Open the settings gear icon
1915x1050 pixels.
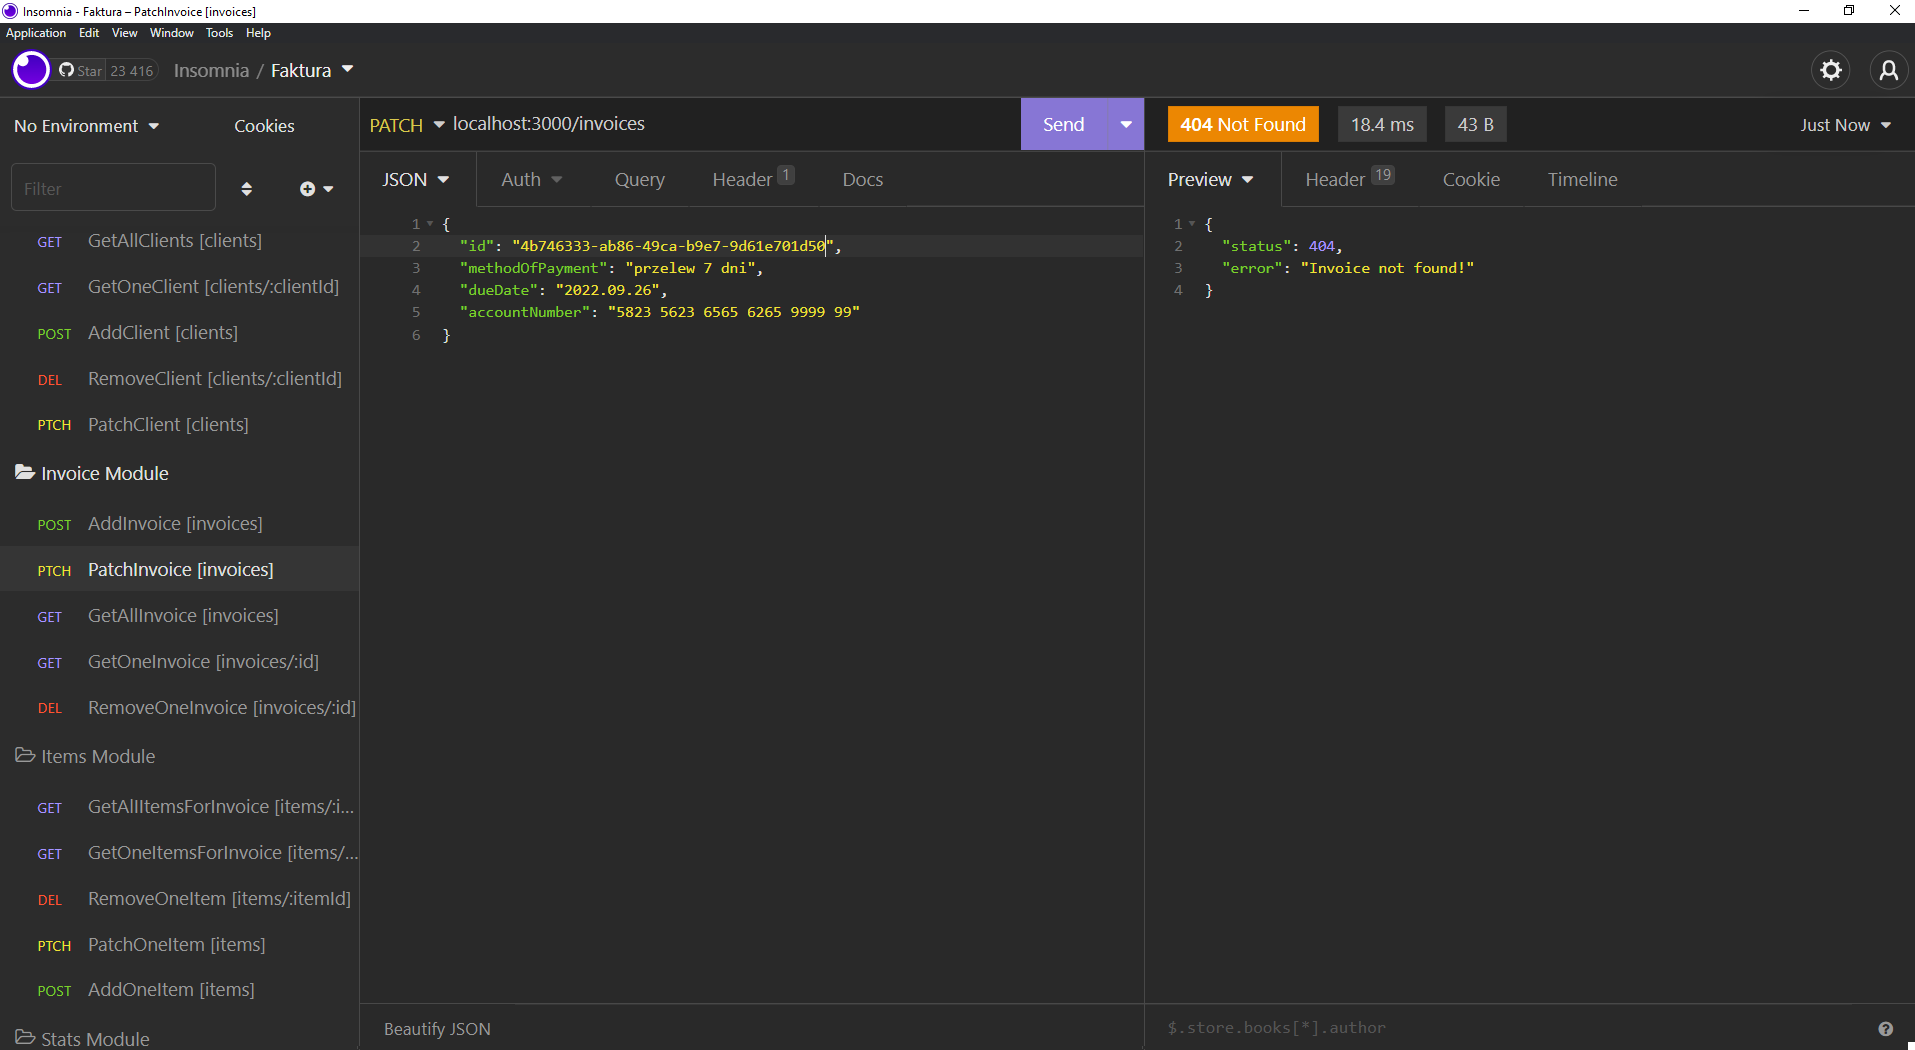coord(1830,70)
